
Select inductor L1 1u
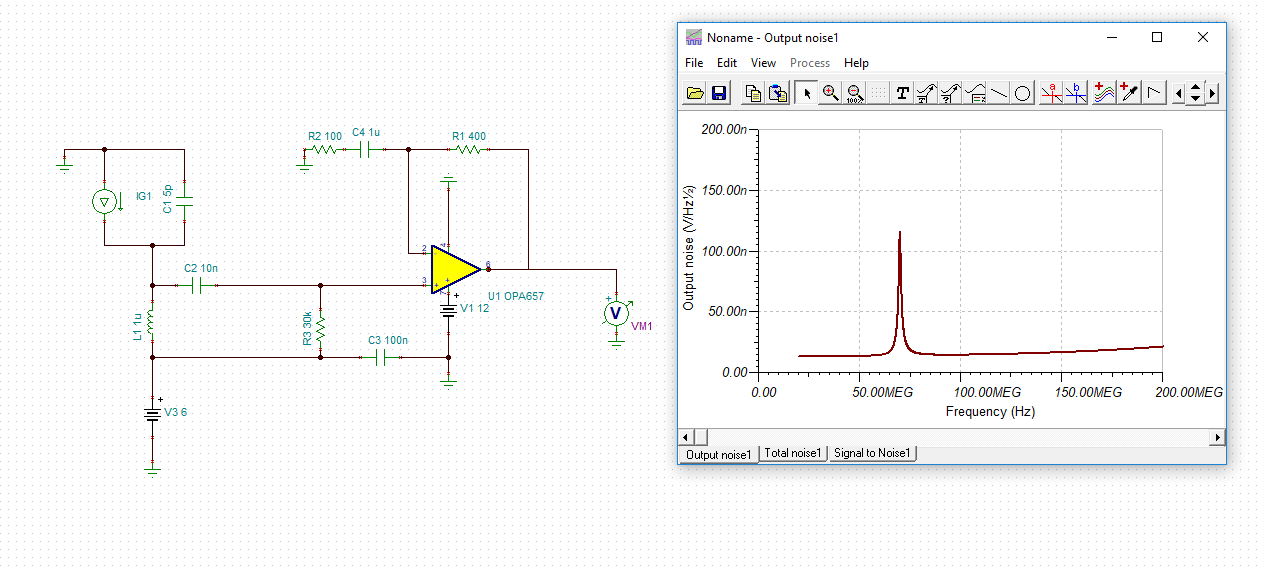point(151,321)
